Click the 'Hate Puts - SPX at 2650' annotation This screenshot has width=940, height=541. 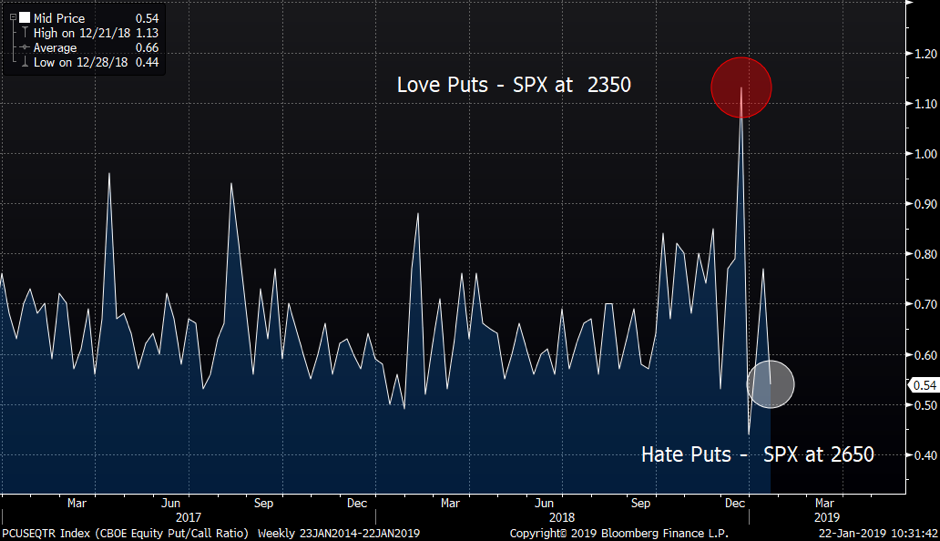(758, 454)
